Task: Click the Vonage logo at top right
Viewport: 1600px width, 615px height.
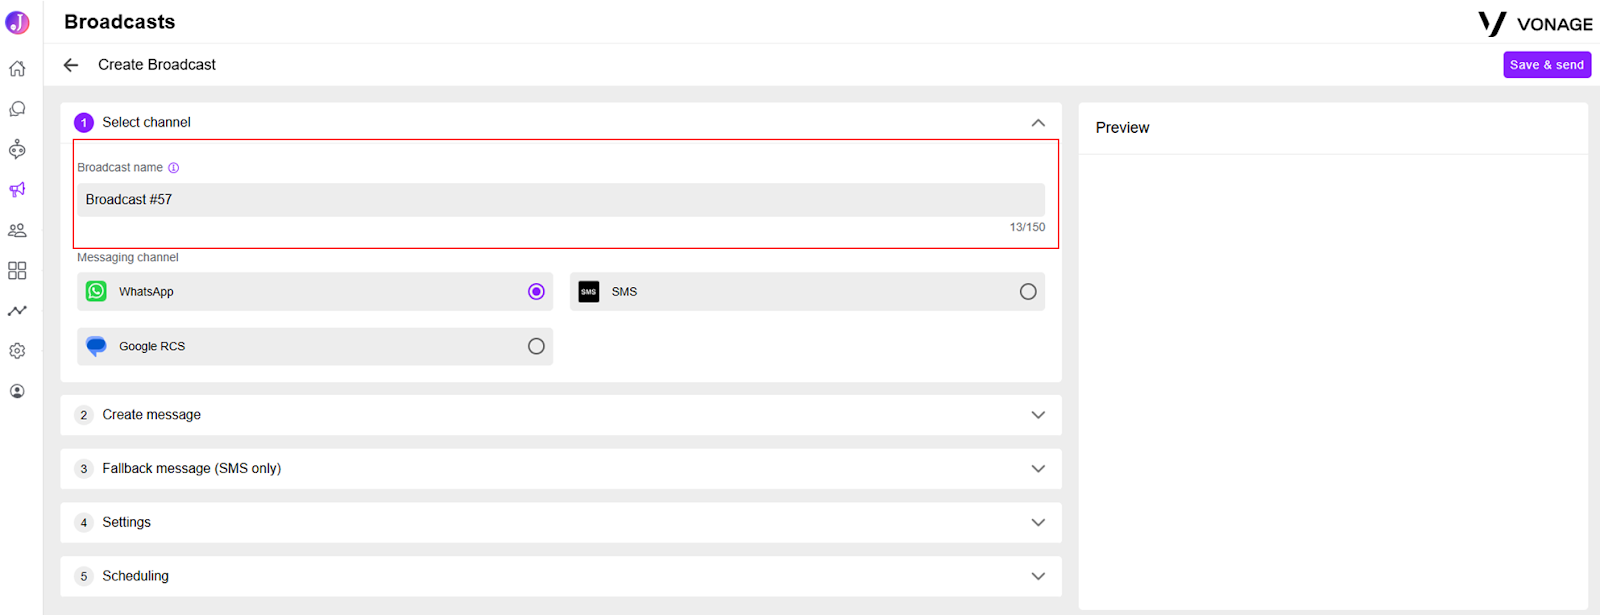Action: [x=1535, y=24]
